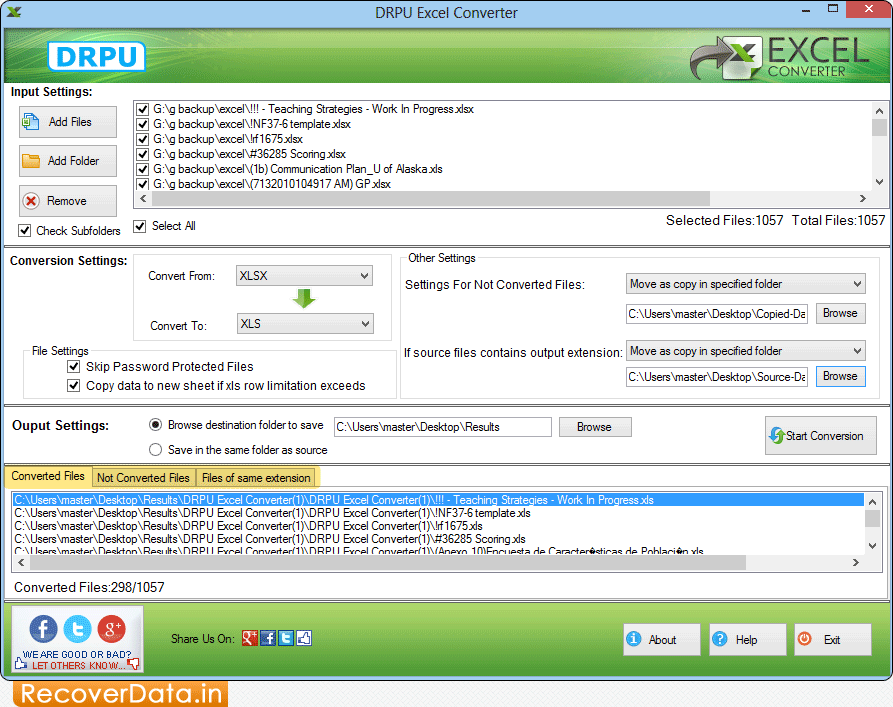This screenshot has height=707, width=893.
Task: Uncheck !NF37-6 template.xlsx checkbox
Action: pyautogui.click(x=142, y=124)
